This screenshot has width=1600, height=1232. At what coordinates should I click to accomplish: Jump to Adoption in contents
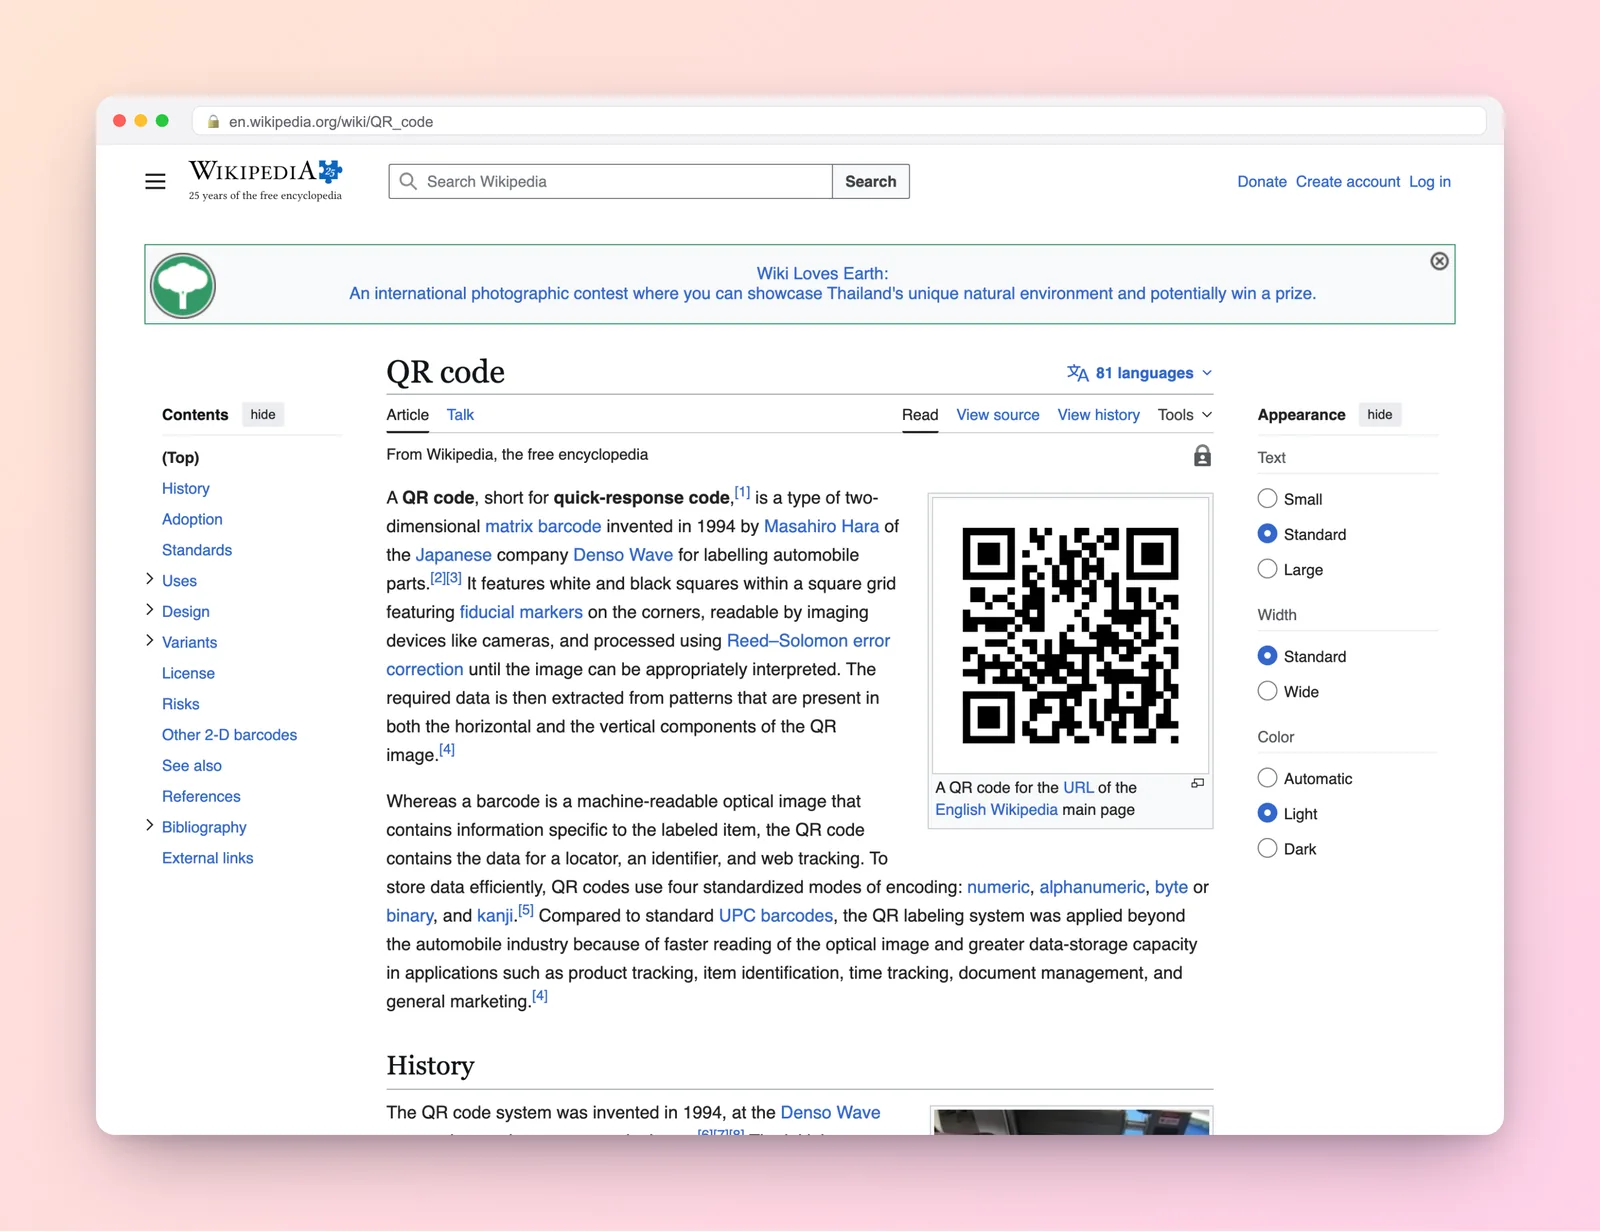tap(192, 520)
